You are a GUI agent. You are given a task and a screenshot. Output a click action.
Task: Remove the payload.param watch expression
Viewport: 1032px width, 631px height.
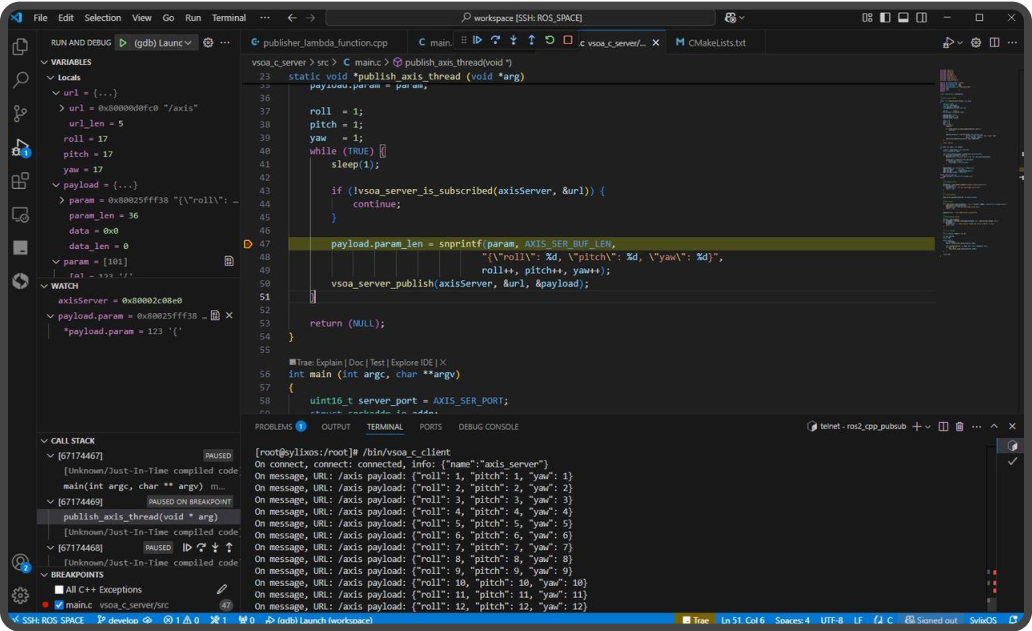[x=229, y=316]
